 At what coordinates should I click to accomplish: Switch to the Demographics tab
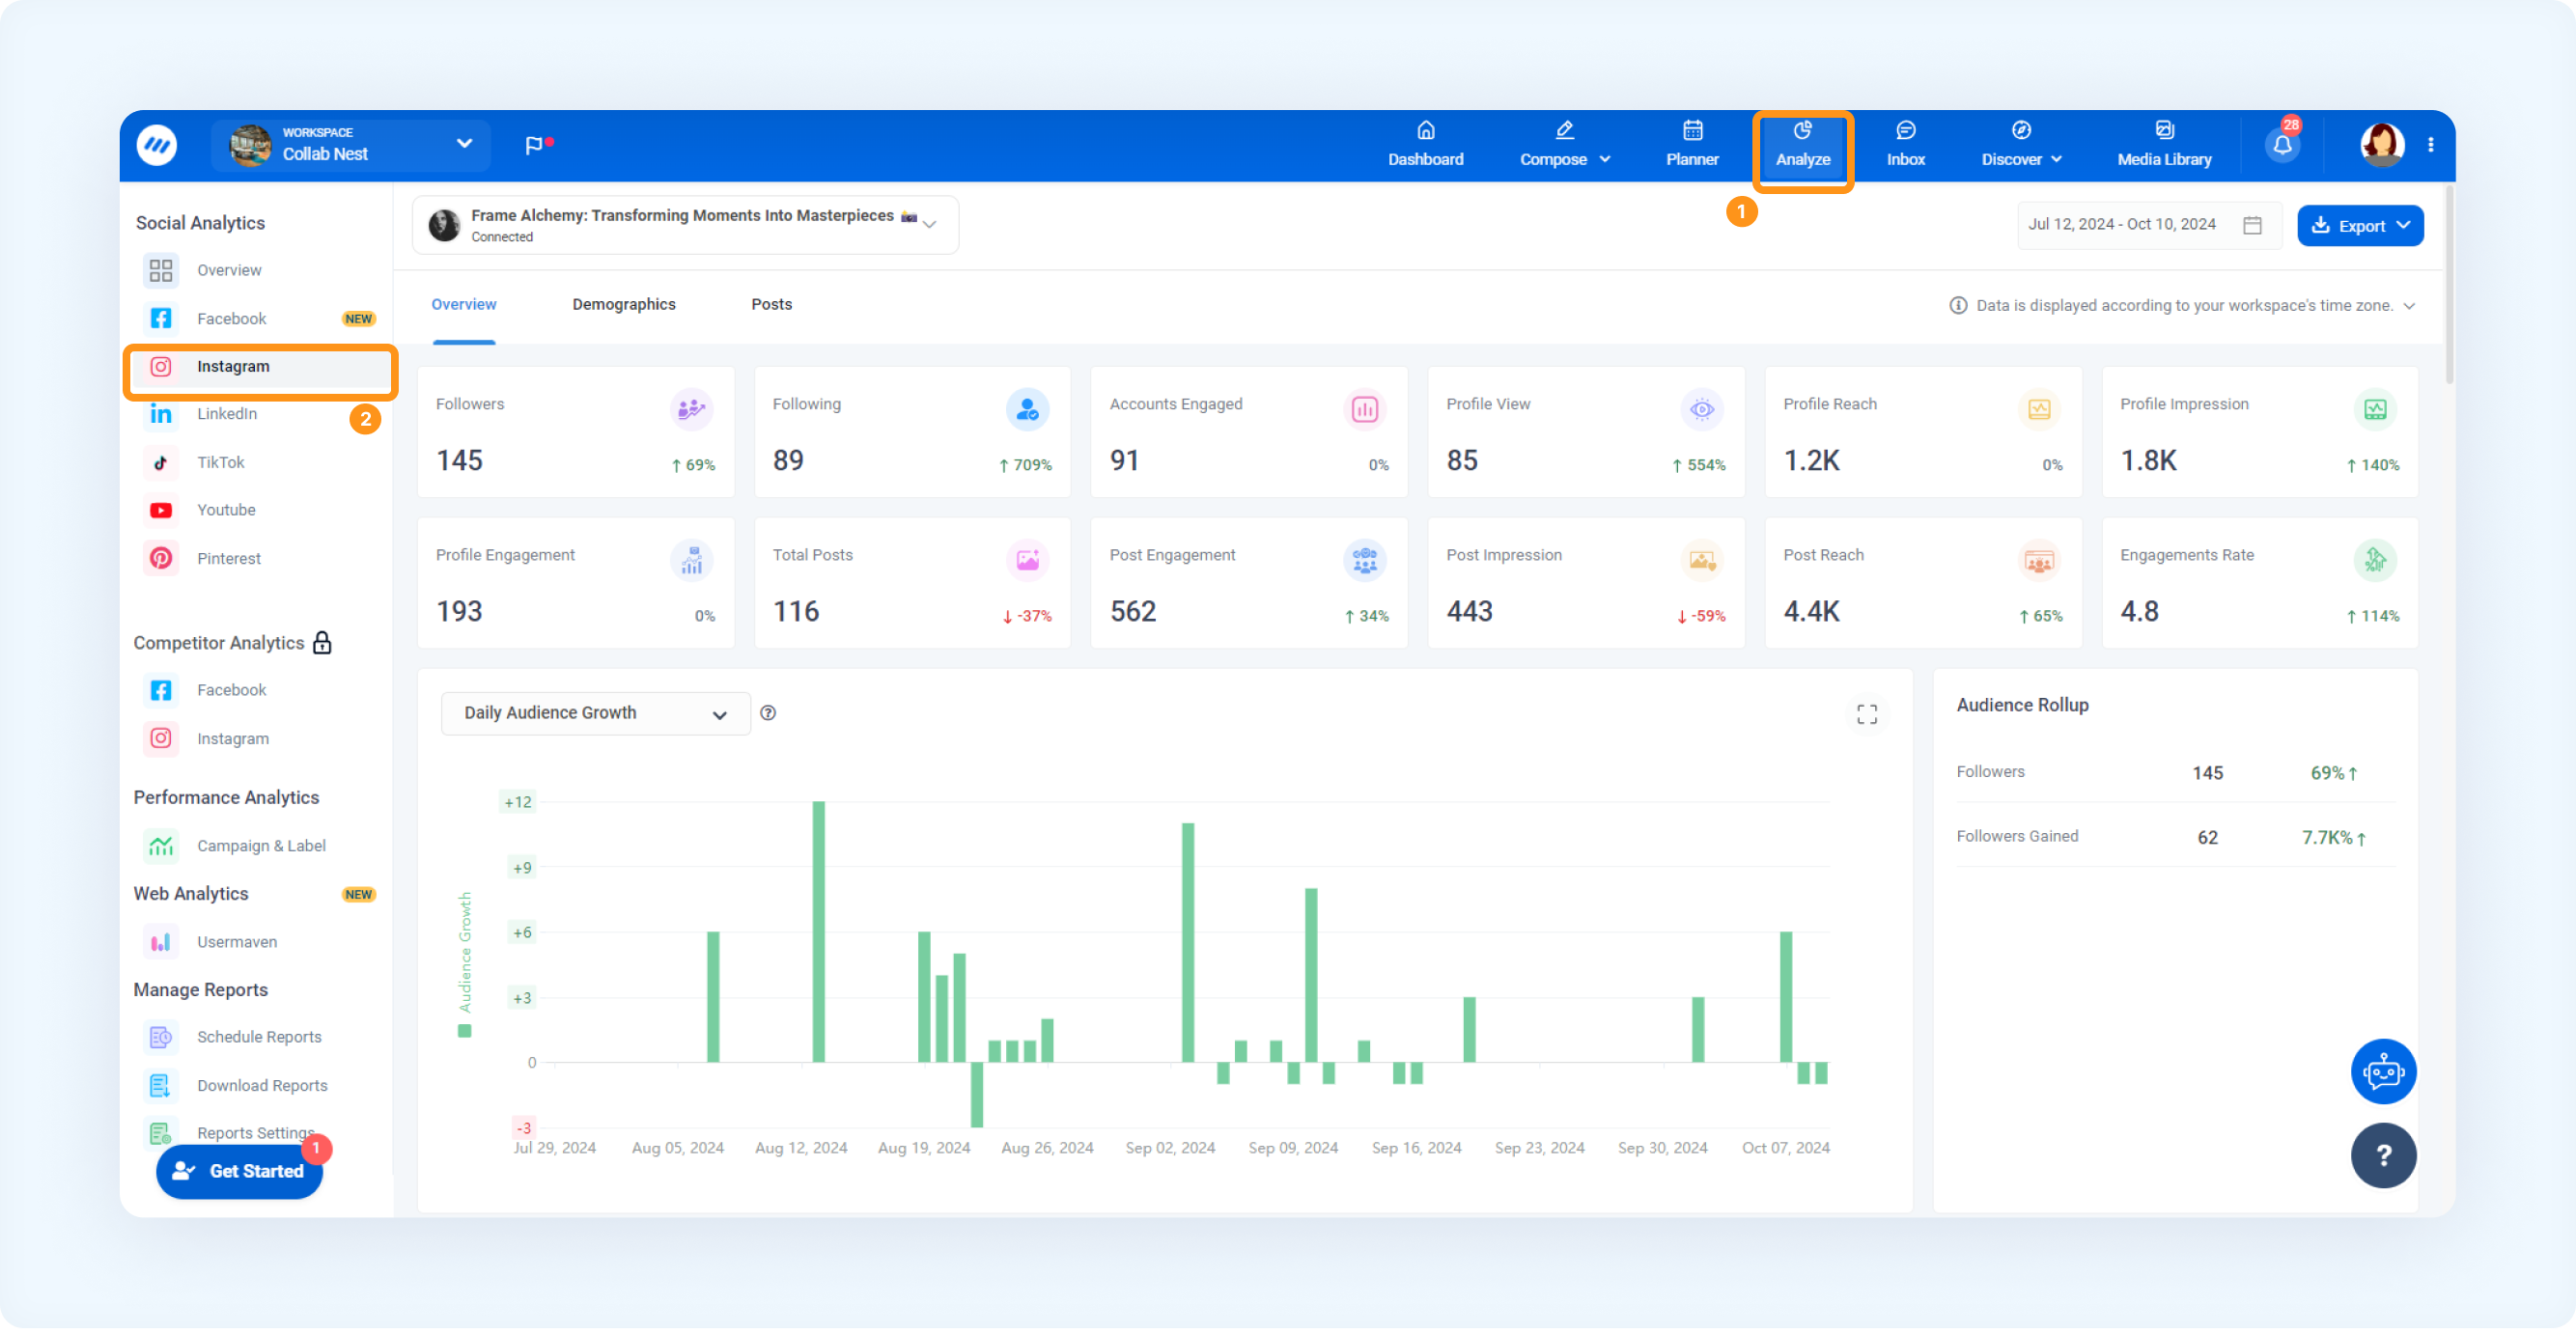(623, 303)
